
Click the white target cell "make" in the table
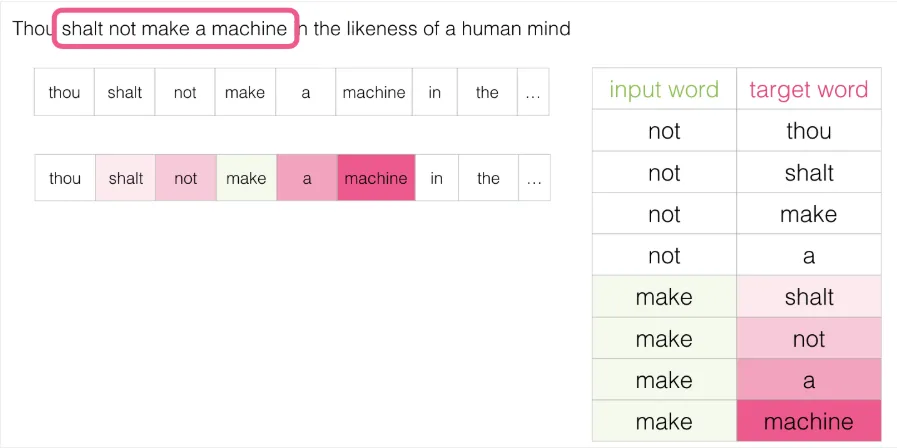(x=808, y=214)
